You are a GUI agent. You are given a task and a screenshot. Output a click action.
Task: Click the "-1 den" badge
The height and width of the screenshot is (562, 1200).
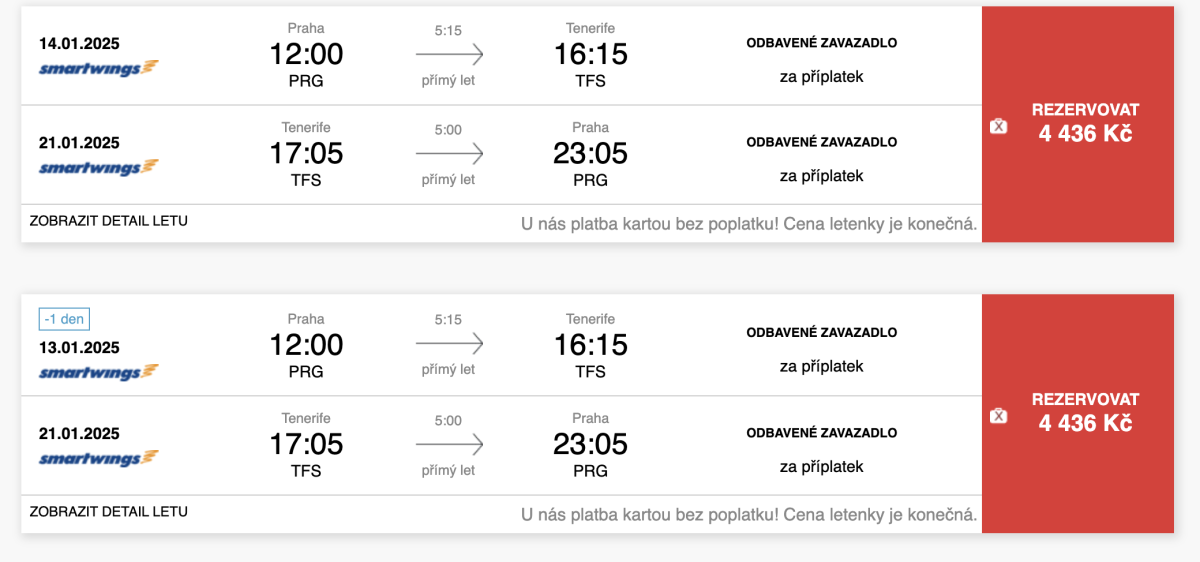click(x=65, y=320)
